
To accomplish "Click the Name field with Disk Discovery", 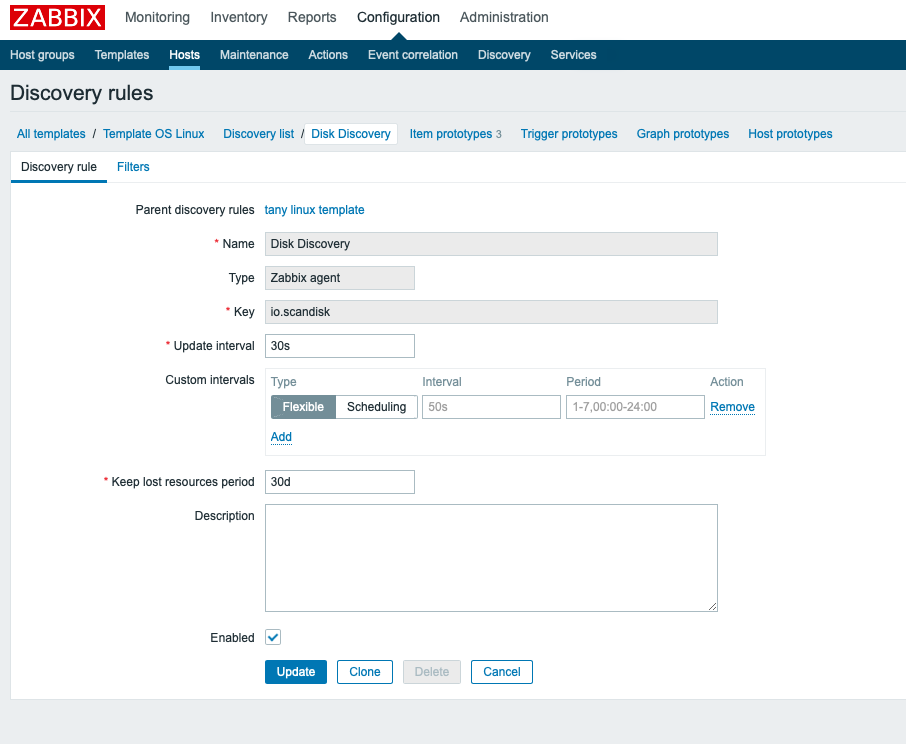I will (491, 244).
